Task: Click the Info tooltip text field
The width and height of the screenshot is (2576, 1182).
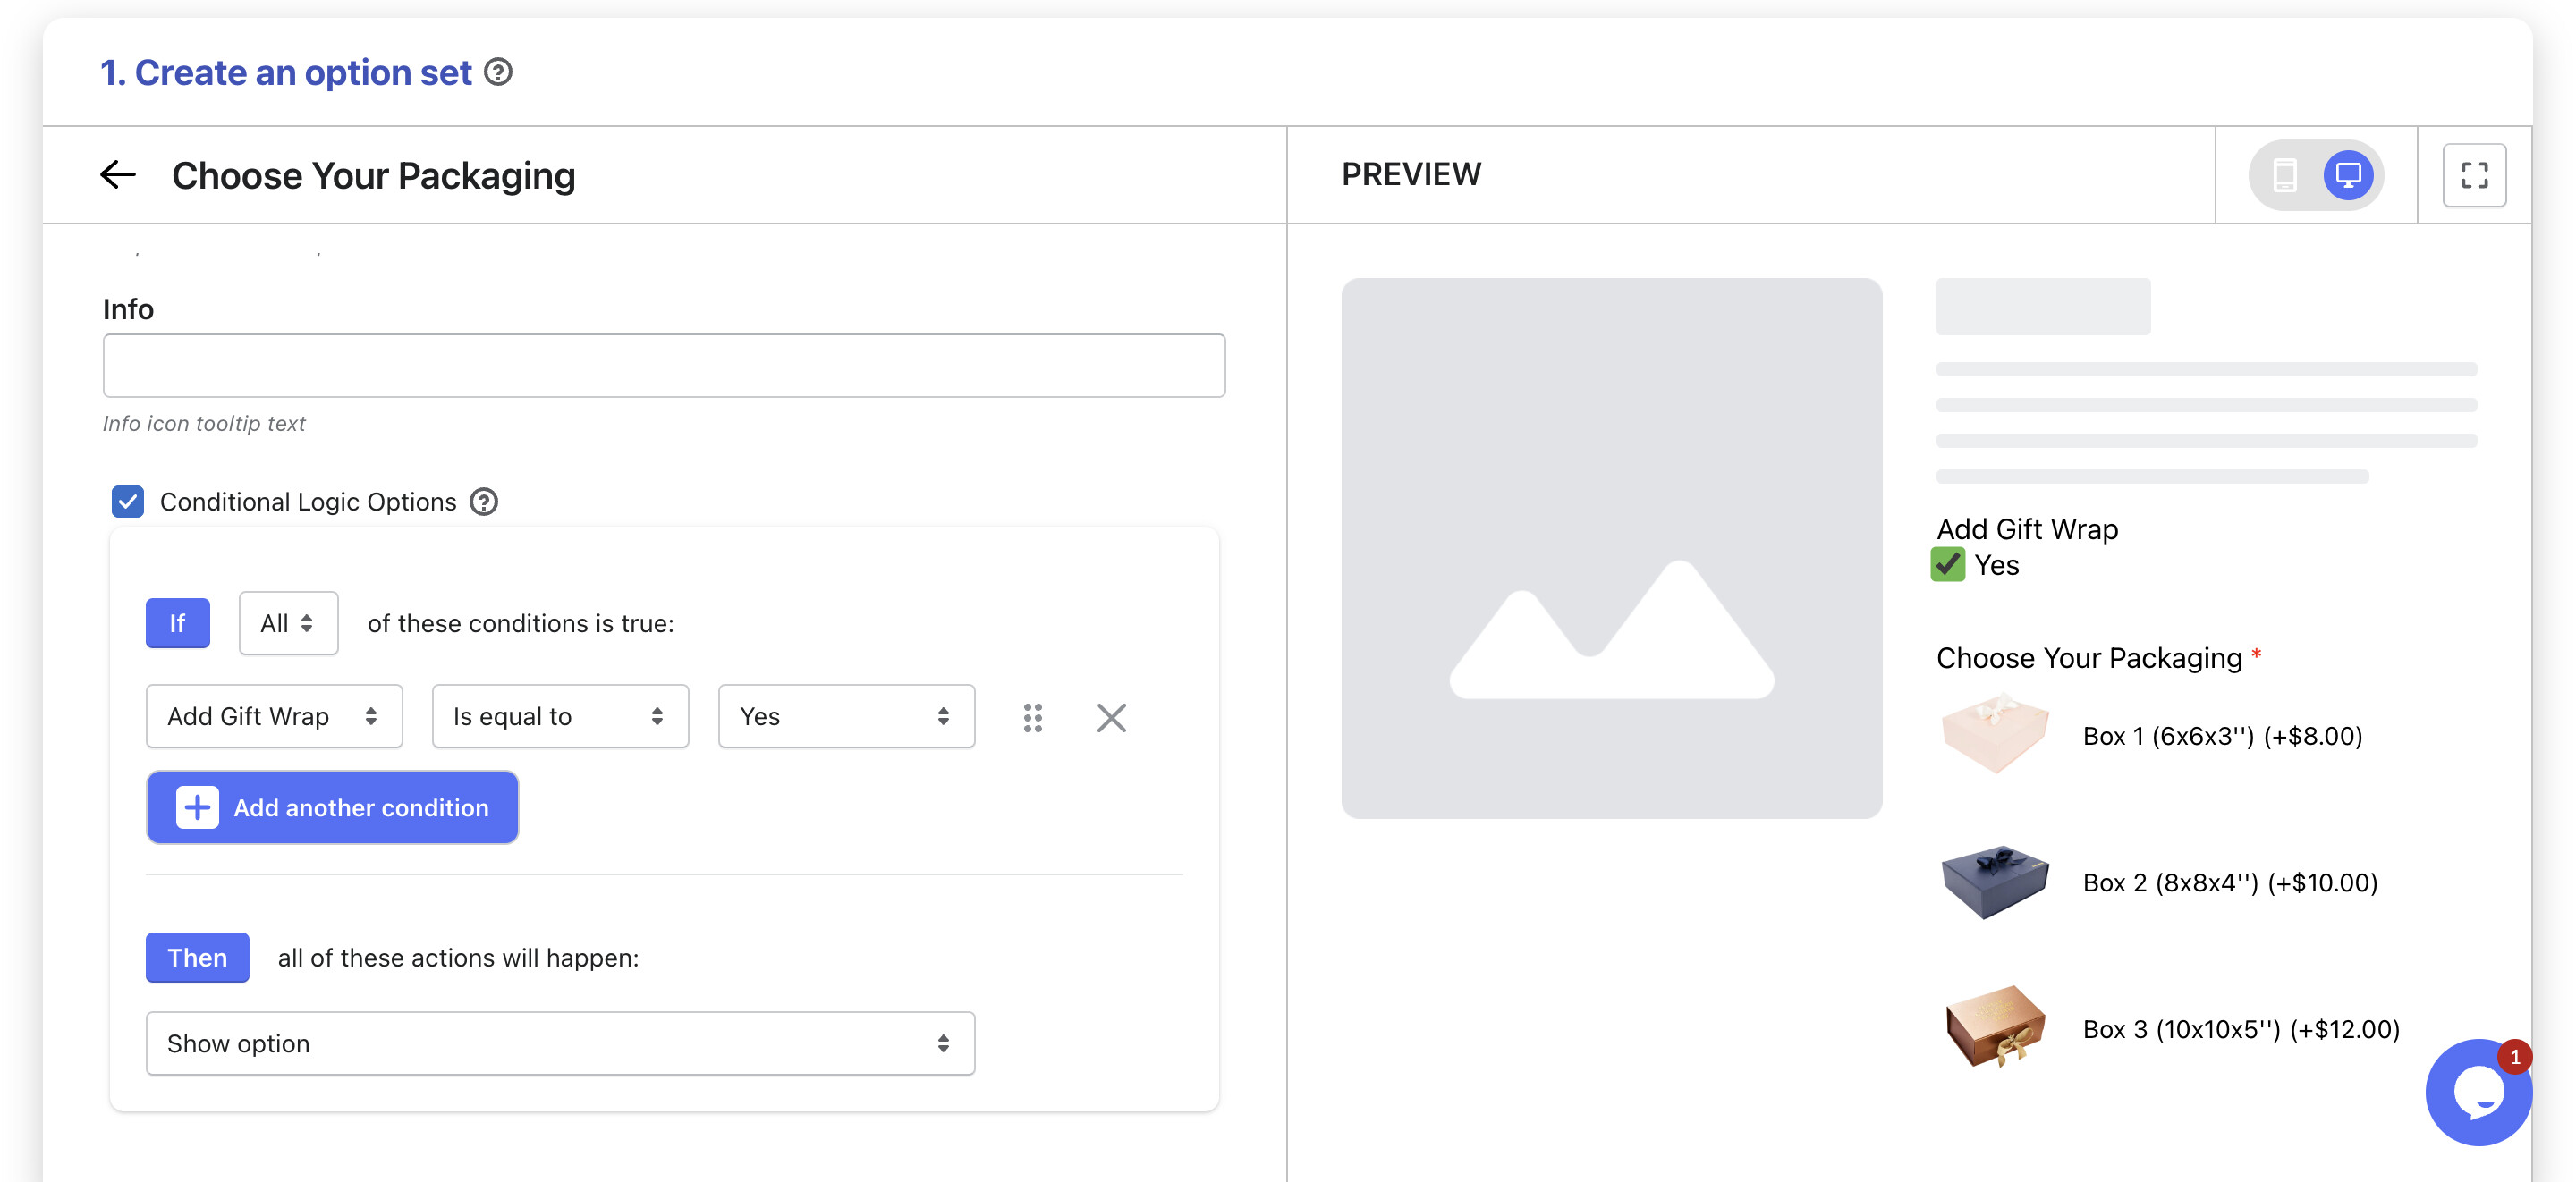Action: click(x=663, y=366)
